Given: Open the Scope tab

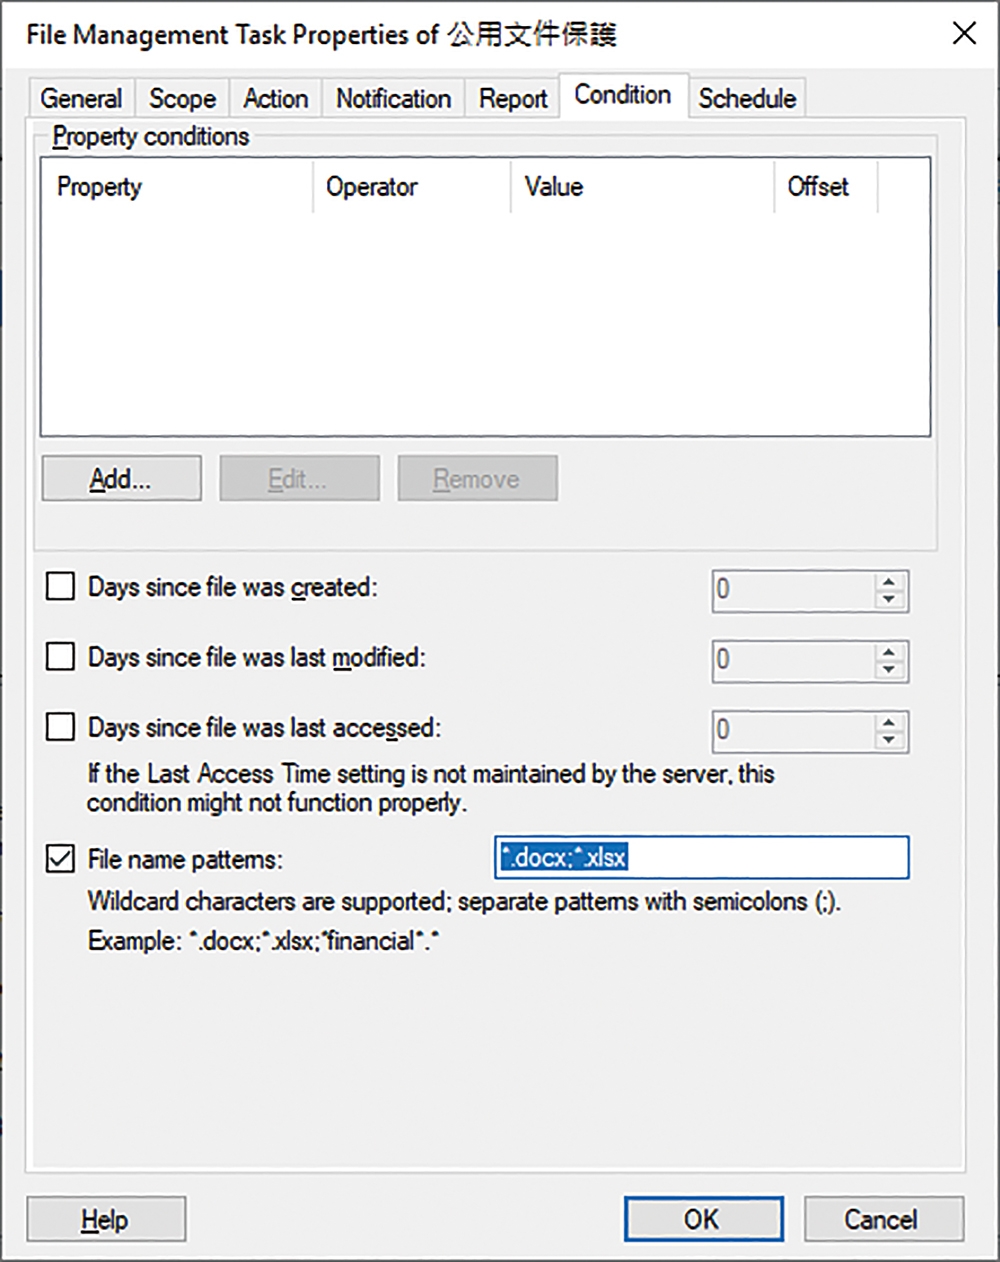Looking at the screenshot, I should [182, 98].
